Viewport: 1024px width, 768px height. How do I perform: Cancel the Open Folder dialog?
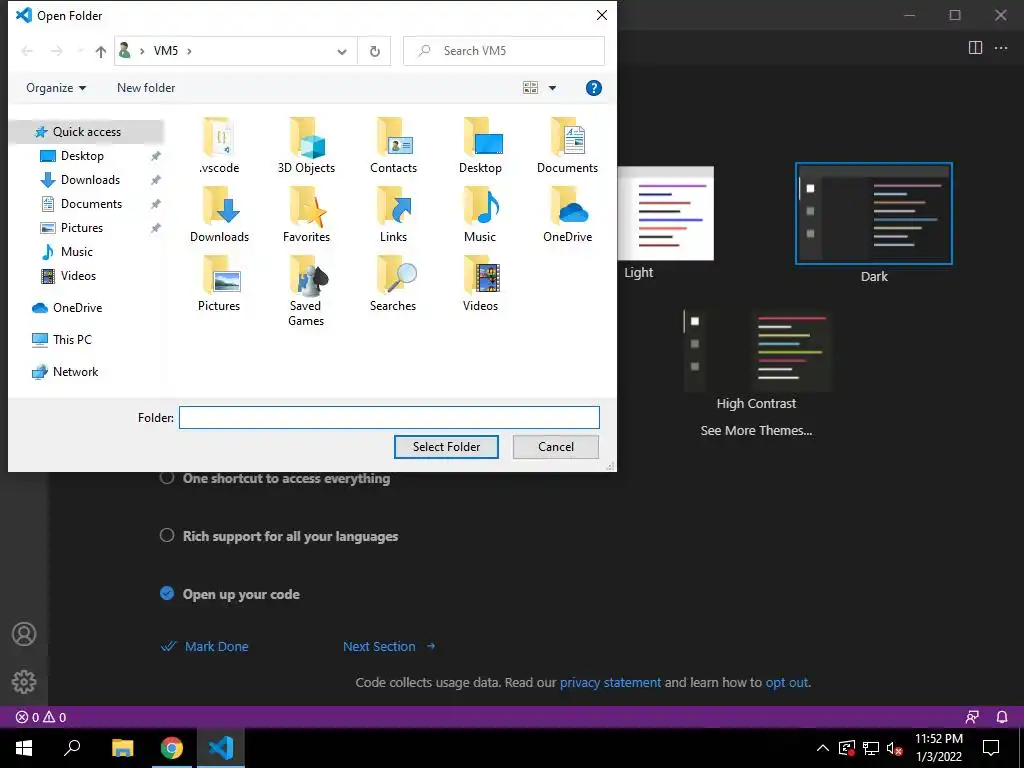pos(556,447)
